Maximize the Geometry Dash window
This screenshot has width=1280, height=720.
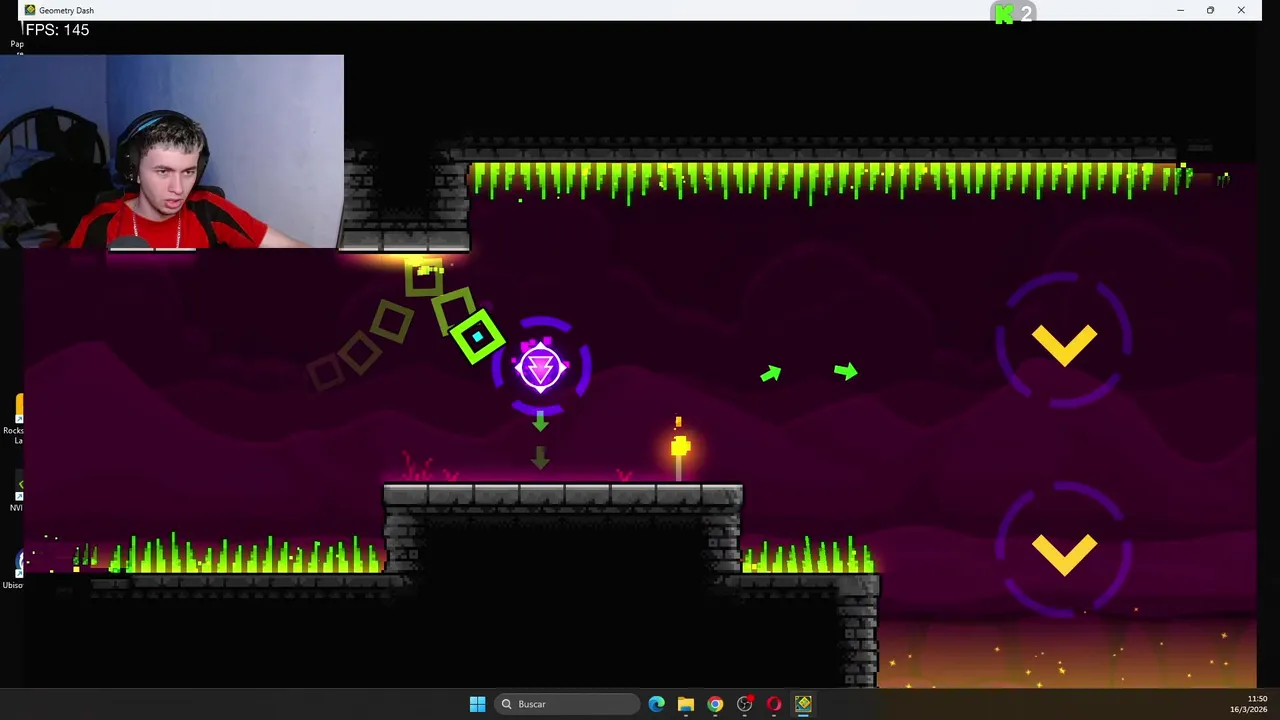pyautogui.click(x=1210, y=10)
